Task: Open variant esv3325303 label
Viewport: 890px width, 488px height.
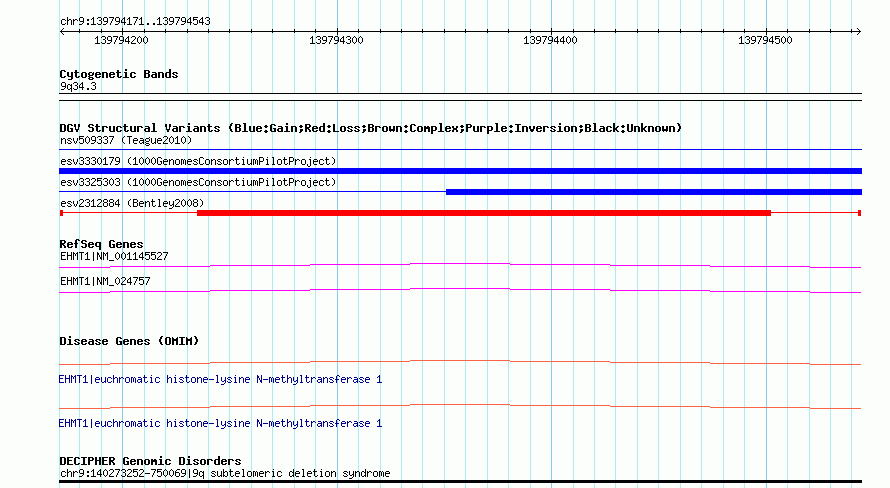Action: pyautogui.click(x=198, y=182)
